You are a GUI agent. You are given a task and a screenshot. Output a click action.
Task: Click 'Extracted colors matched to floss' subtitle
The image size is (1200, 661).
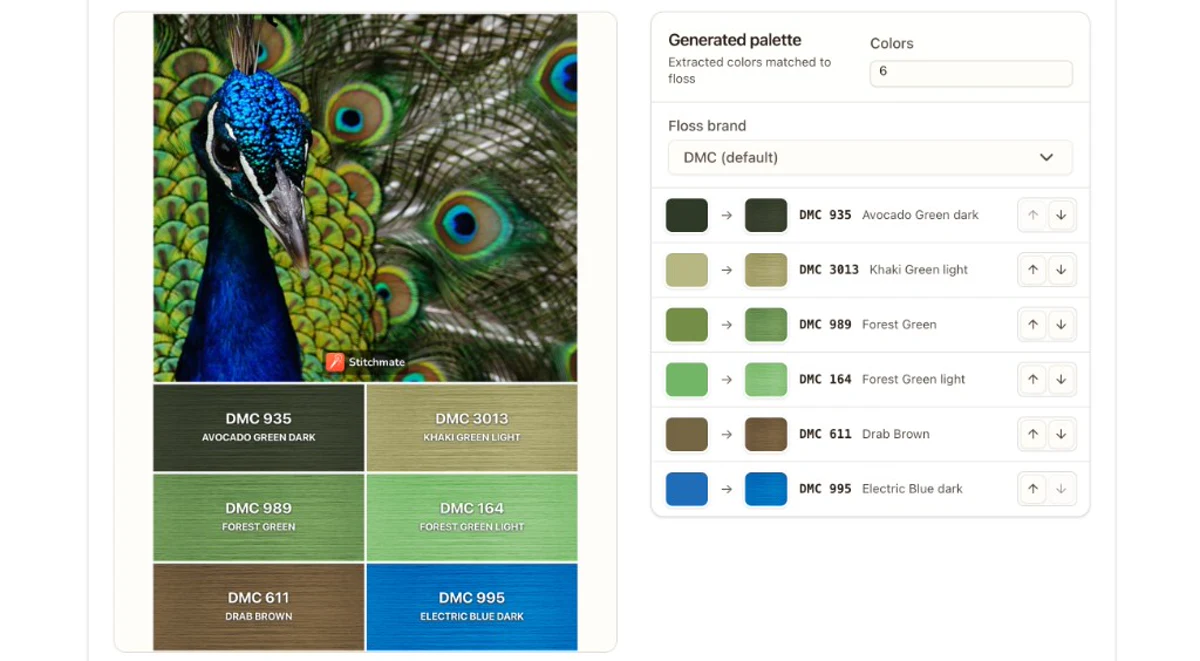pyautogui.click(x=749, y=70)
